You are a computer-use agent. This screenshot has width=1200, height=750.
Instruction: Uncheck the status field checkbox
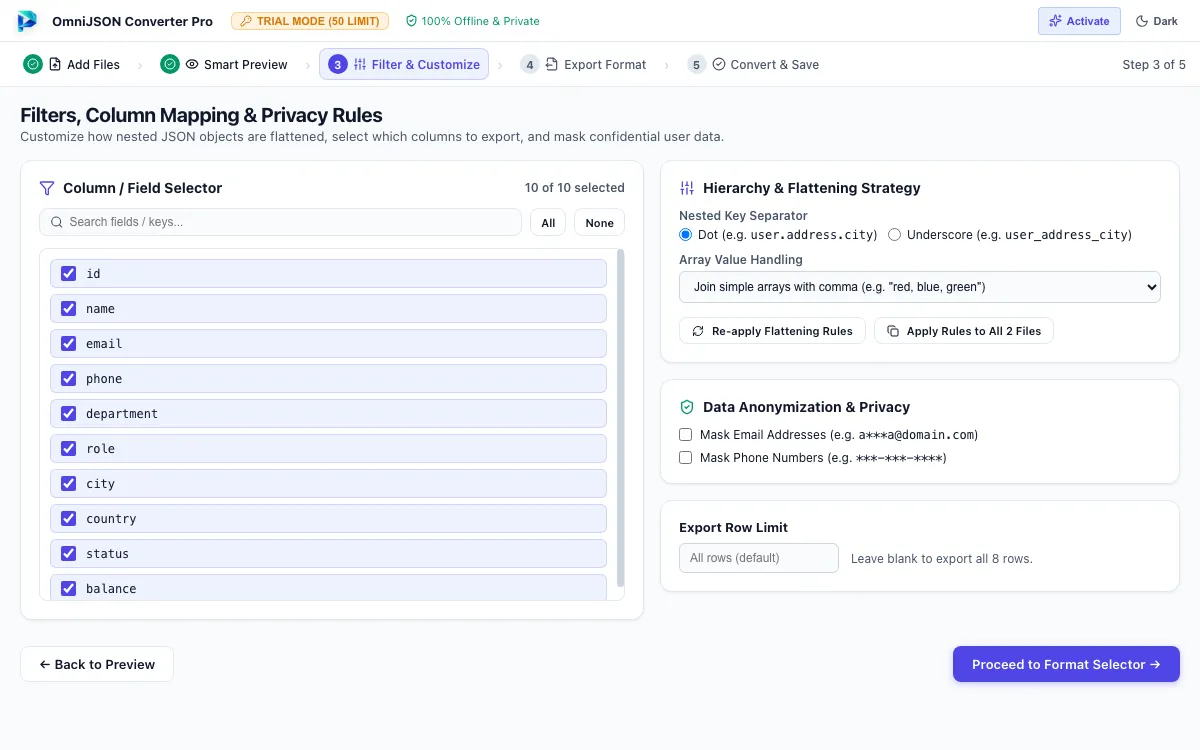point(69,553)
